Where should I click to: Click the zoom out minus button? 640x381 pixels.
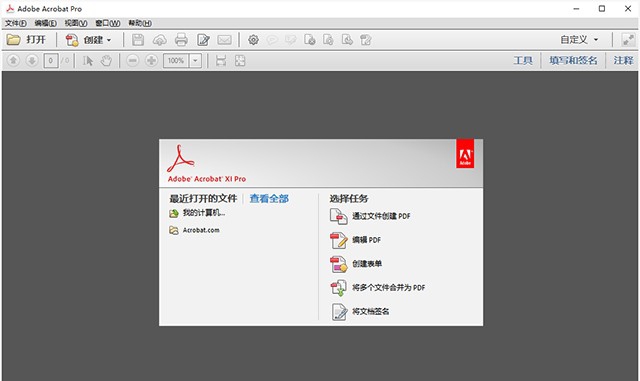click(x=132, y=61)
